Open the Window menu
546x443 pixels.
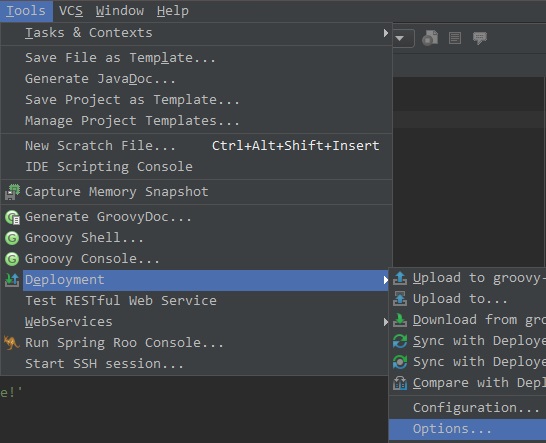120,11
